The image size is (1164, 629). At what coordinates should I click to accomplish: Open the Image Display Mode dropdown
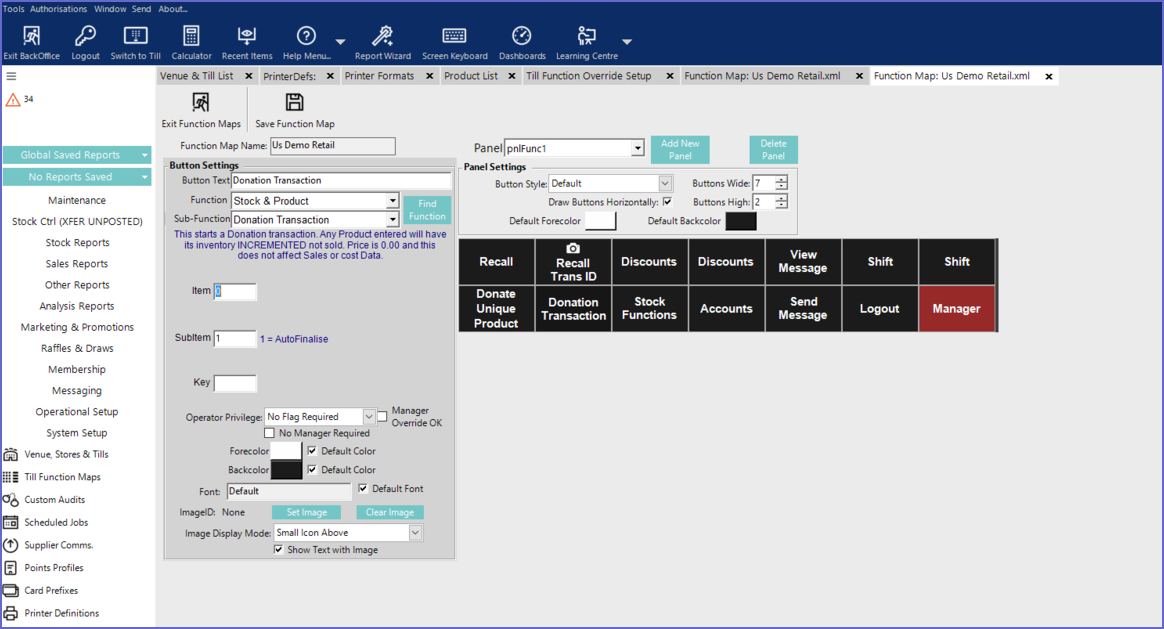(415, 533)
